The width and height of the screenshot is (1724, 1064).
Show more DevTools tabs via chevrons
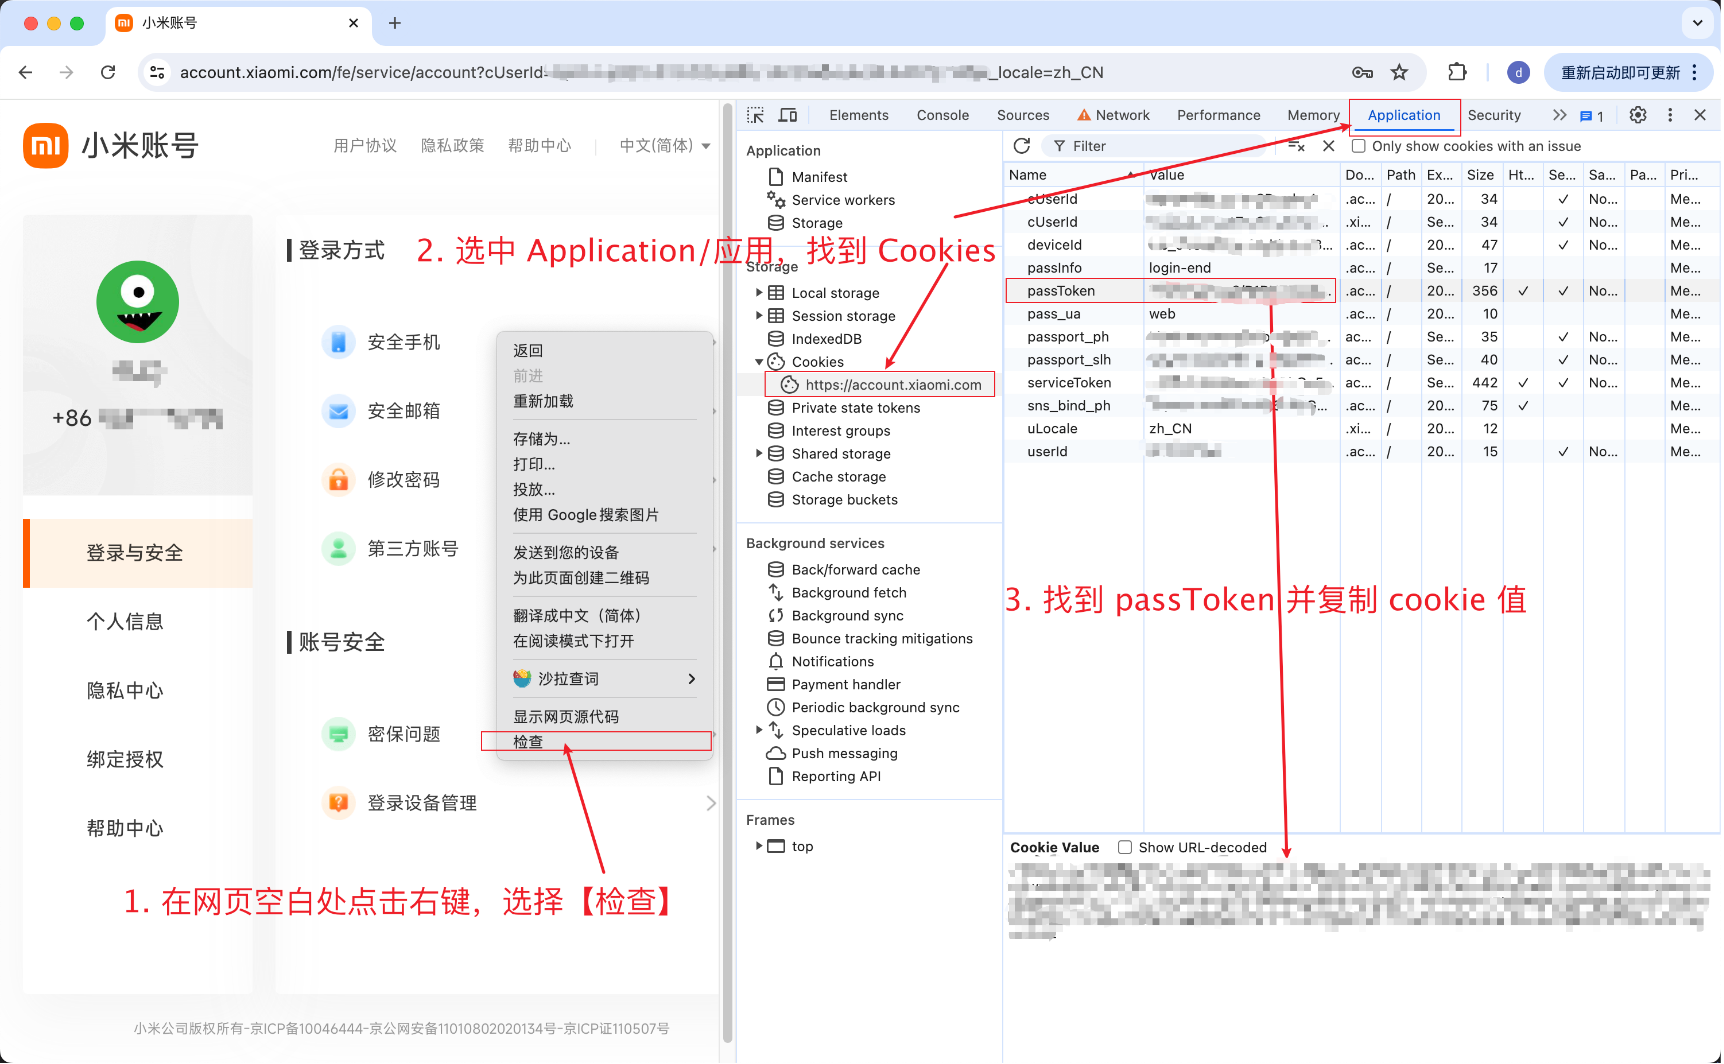point(1559,115)
